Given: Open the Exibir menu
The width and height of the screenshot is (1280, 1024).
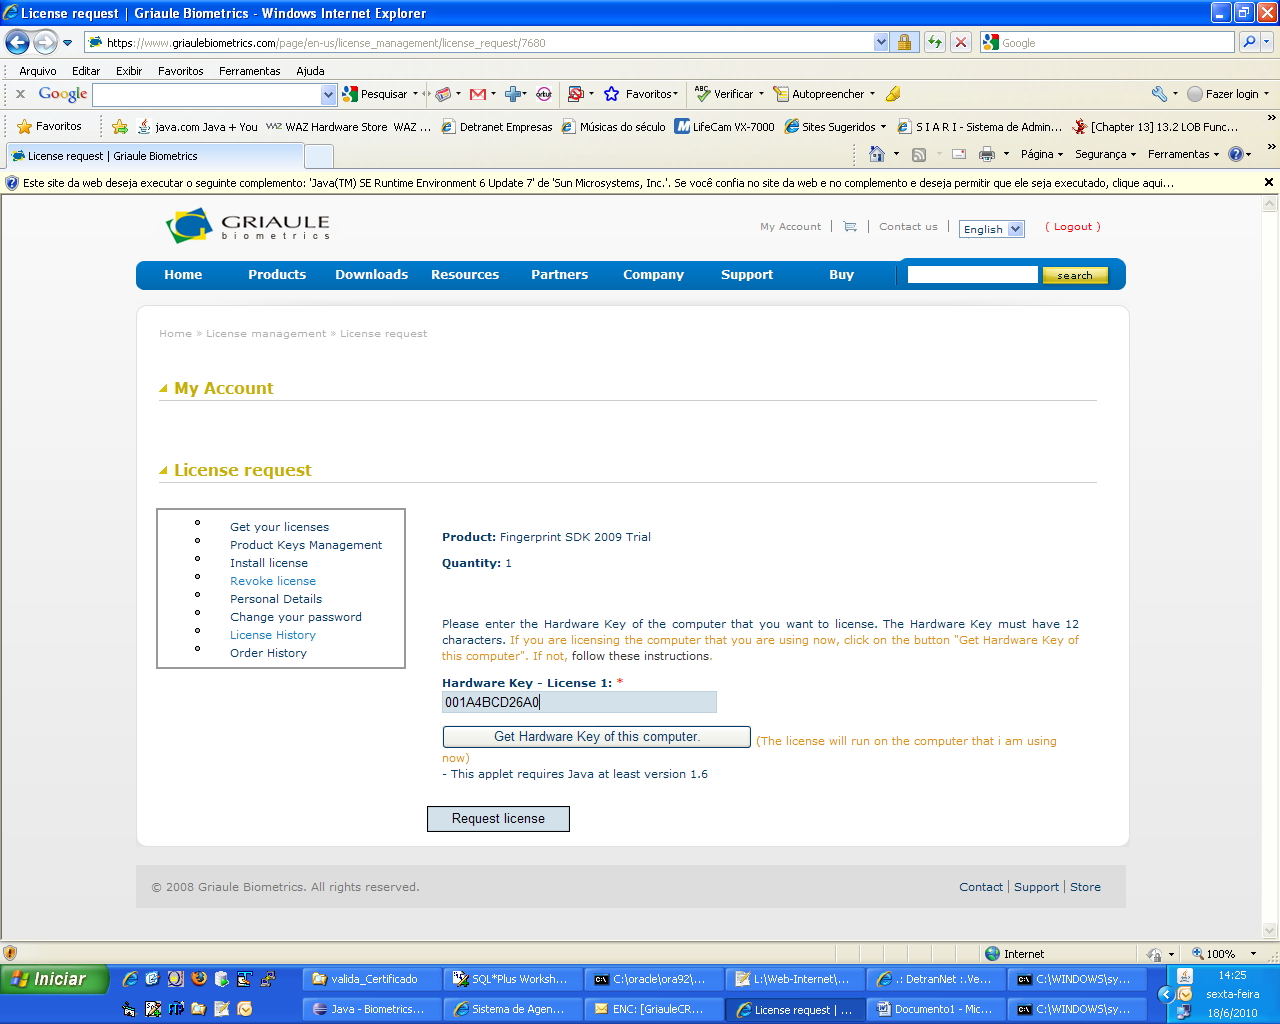Looking at the screenshot, I should pyautogui.click(x=129, y=71).
